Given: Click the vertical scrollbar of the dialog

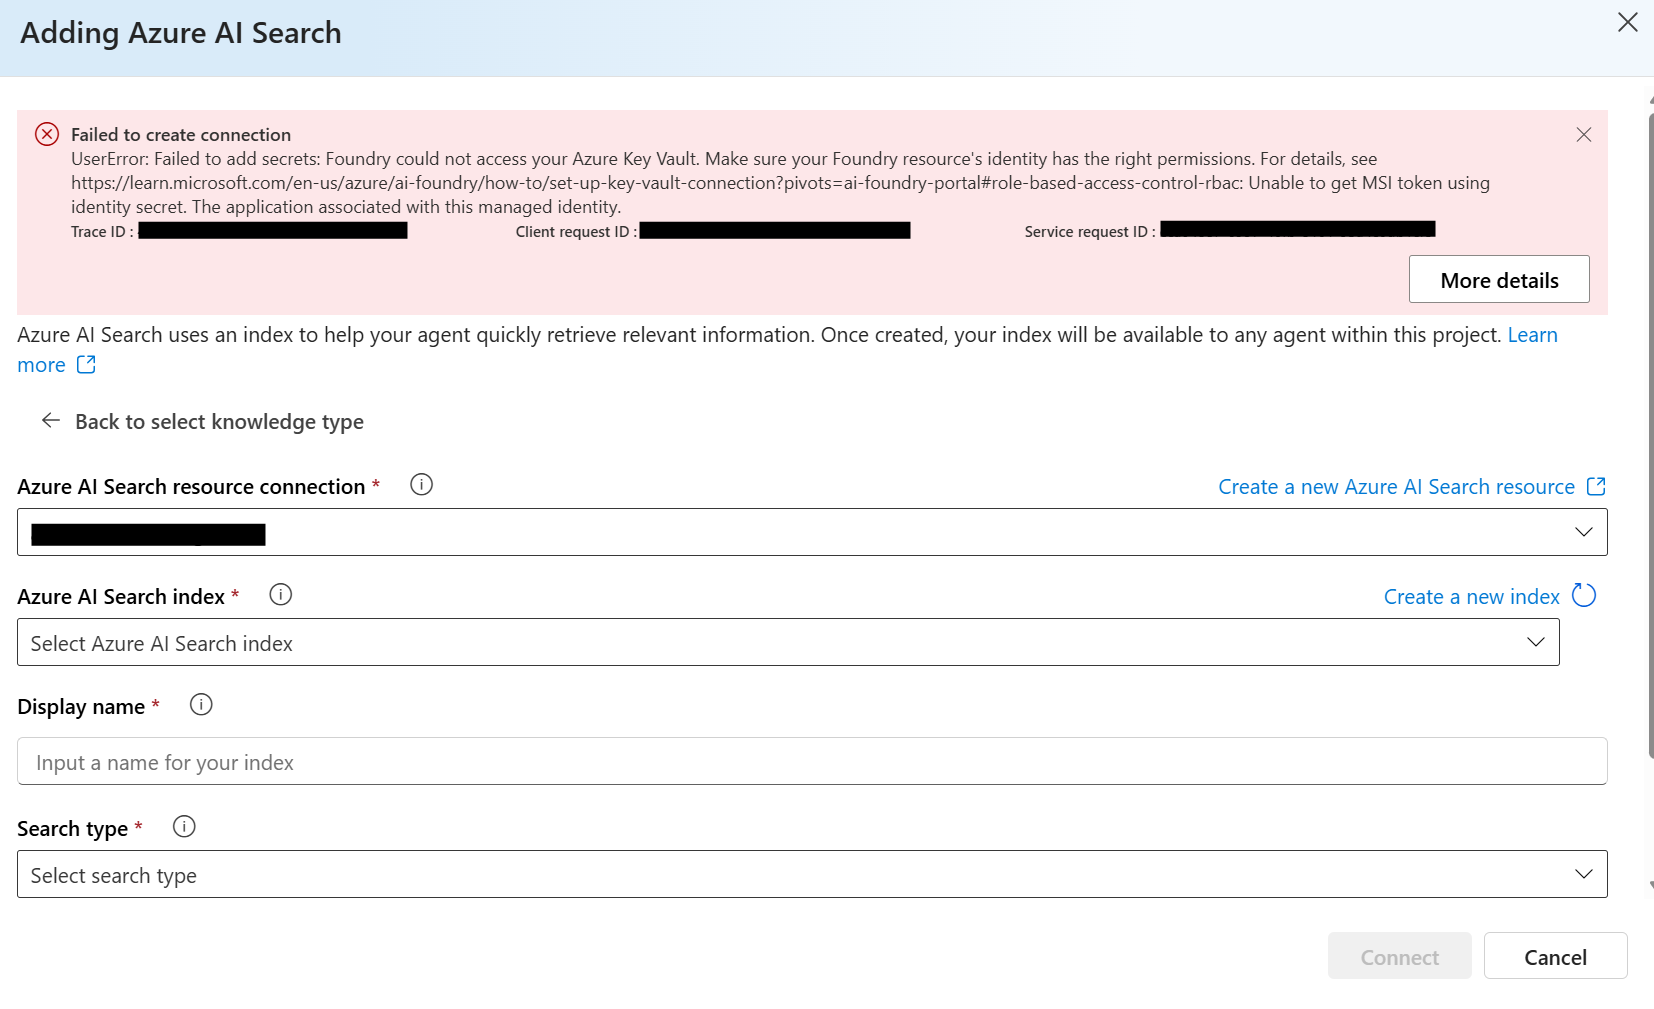Looking at the screenshot, I should pos(1650,435).
